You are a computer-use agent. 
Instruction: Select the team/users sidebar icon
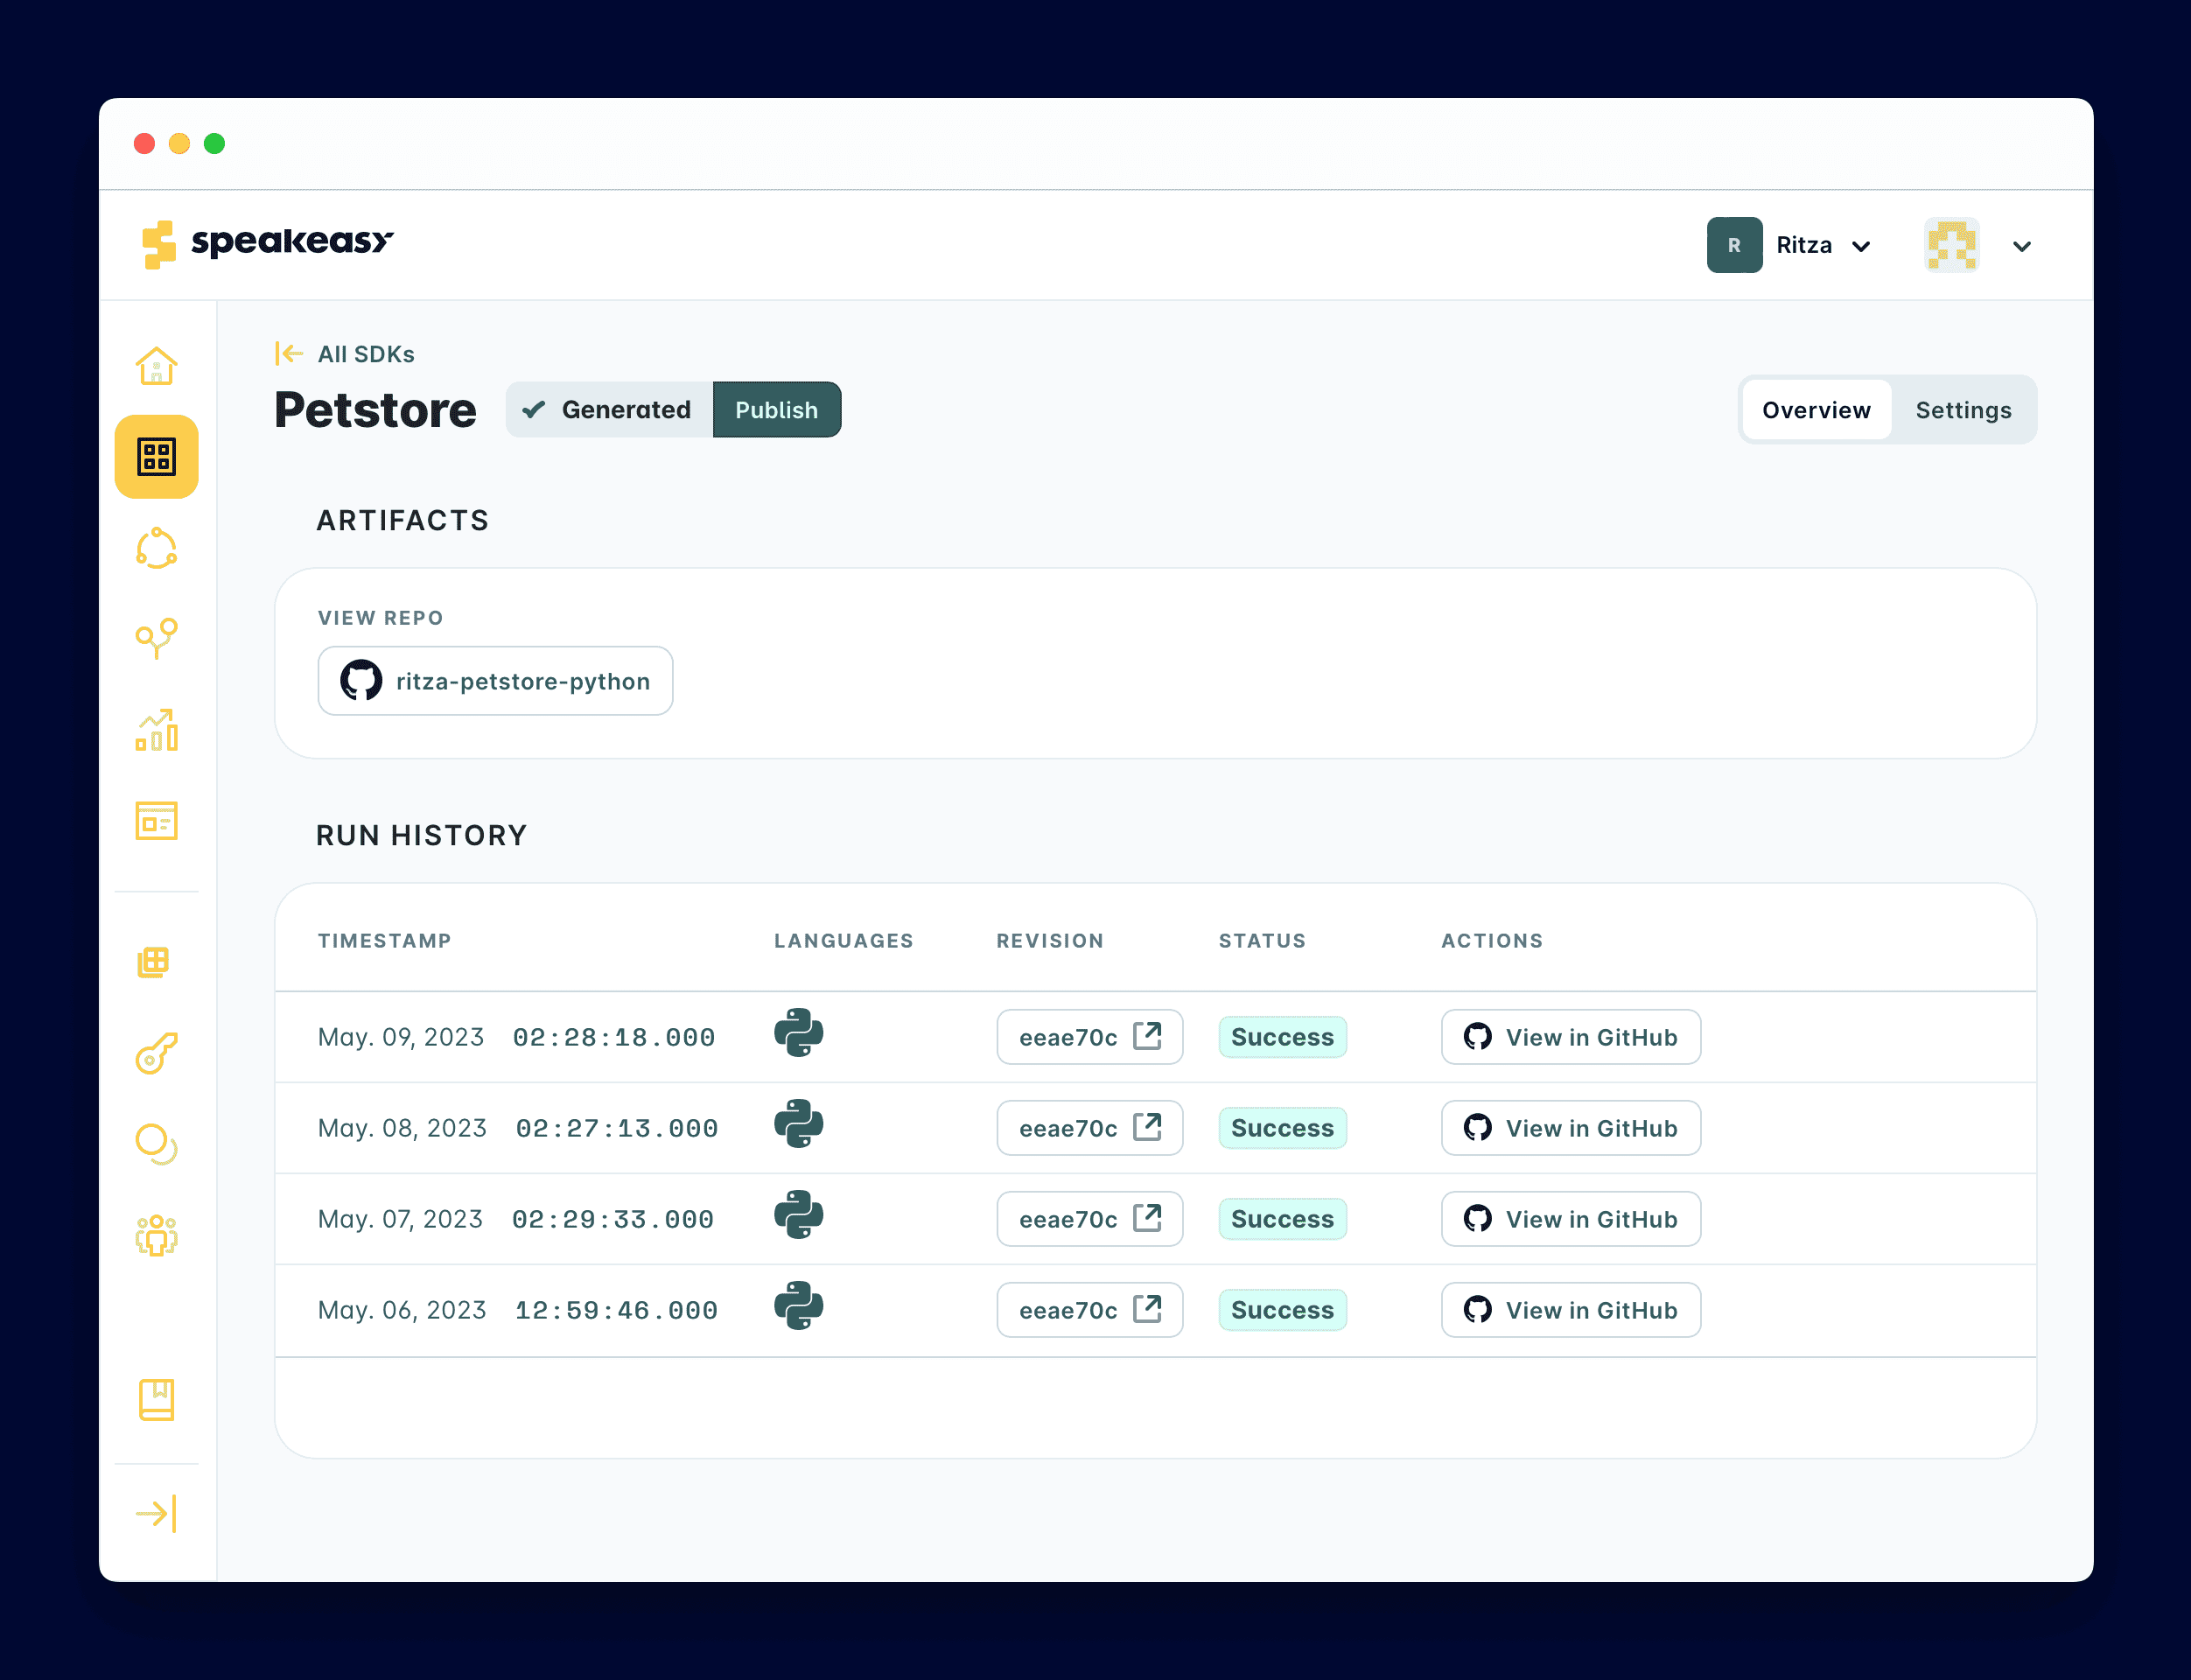157,1235
